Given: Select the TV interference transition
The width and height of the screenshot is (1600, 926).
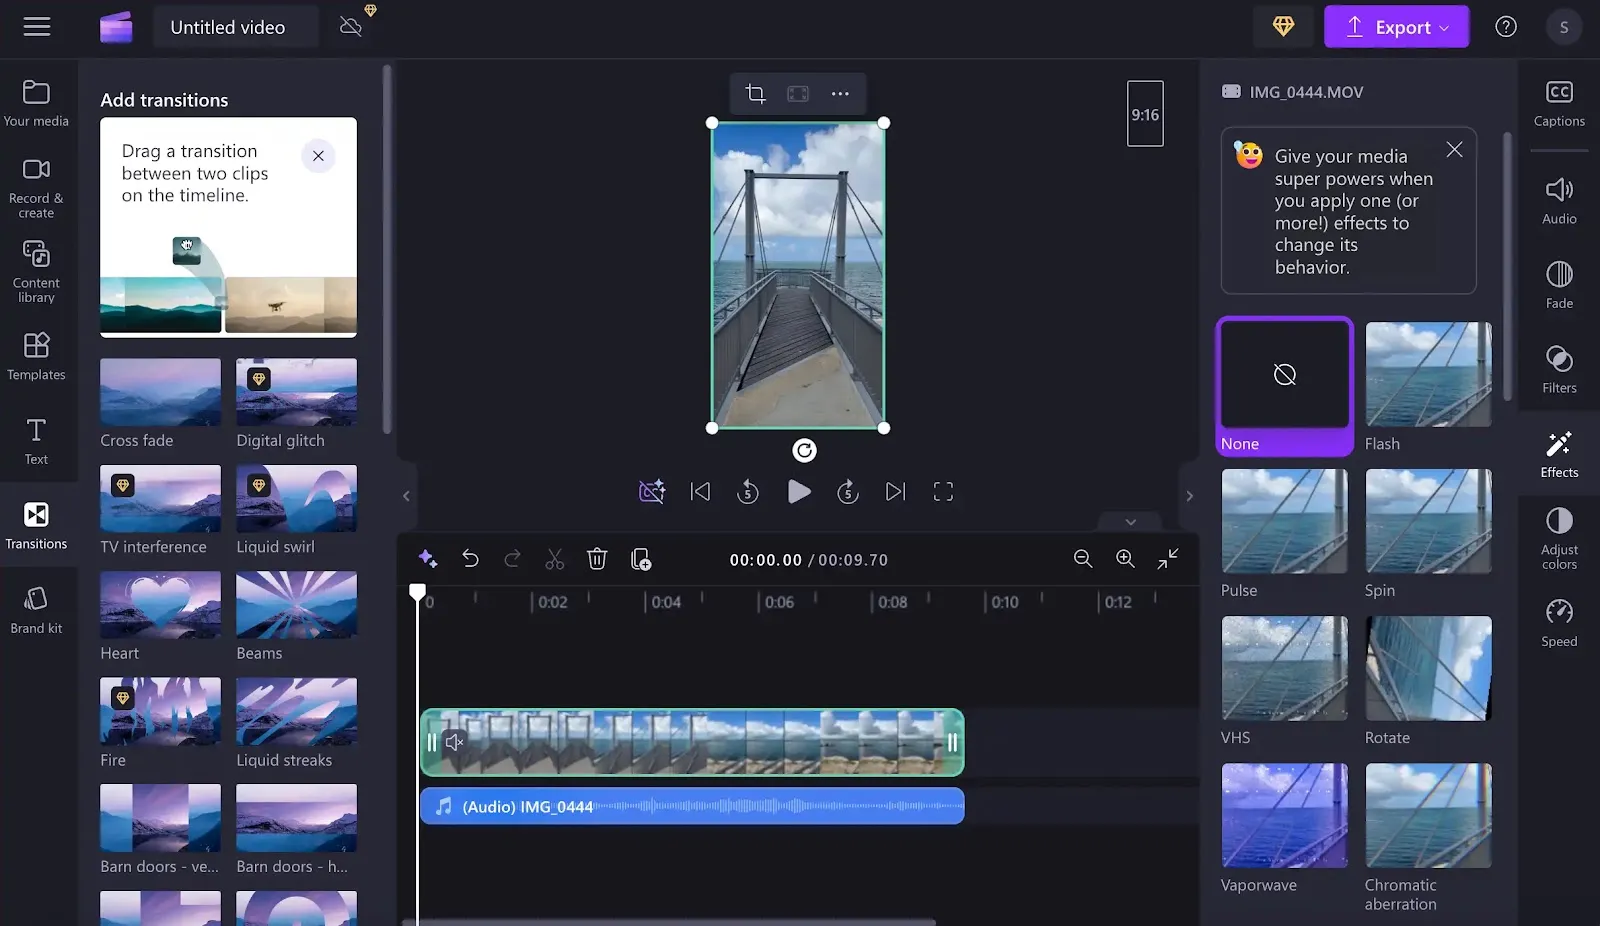Looking at the screenshot, I should tap(160, 511).
